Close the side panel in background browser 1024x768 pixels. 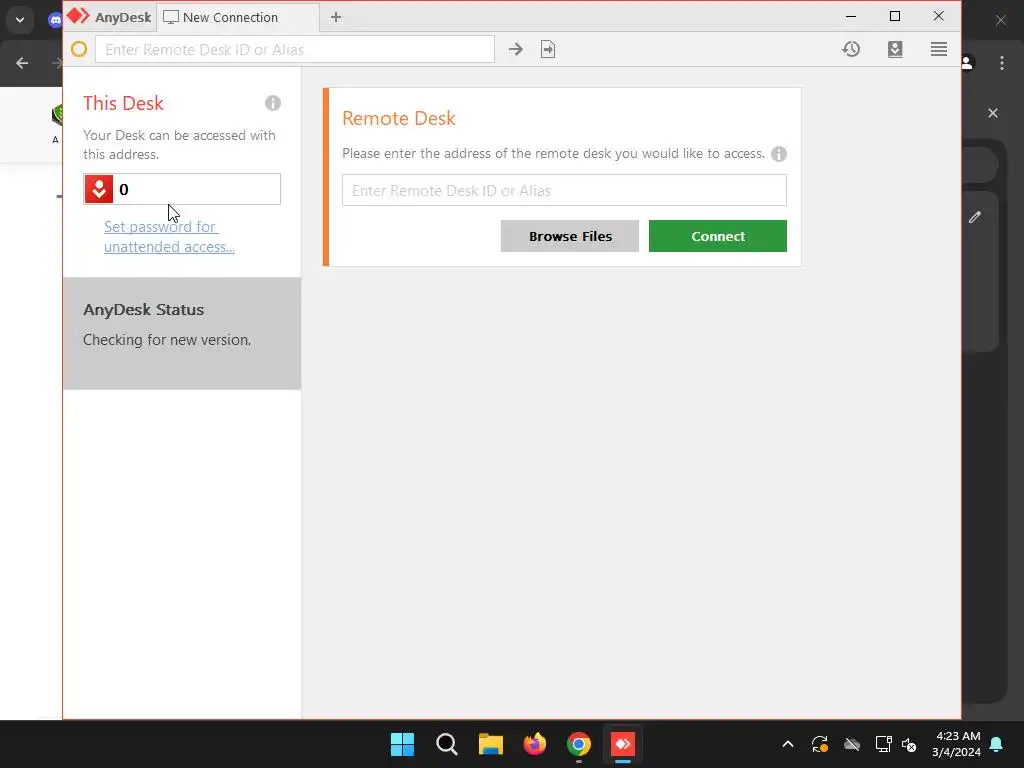pyautogui.click(x=993, y=113)
